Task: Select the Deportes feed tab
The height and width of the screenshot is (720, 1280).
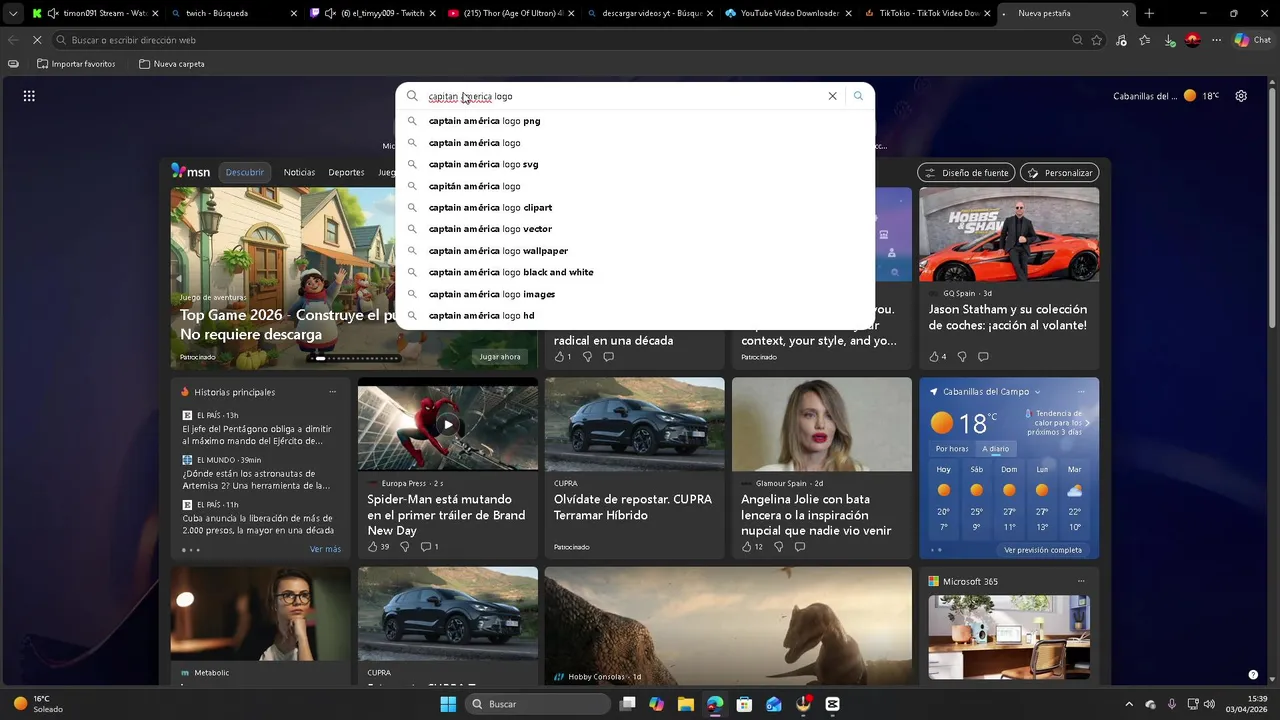Action: pos(346,172)
